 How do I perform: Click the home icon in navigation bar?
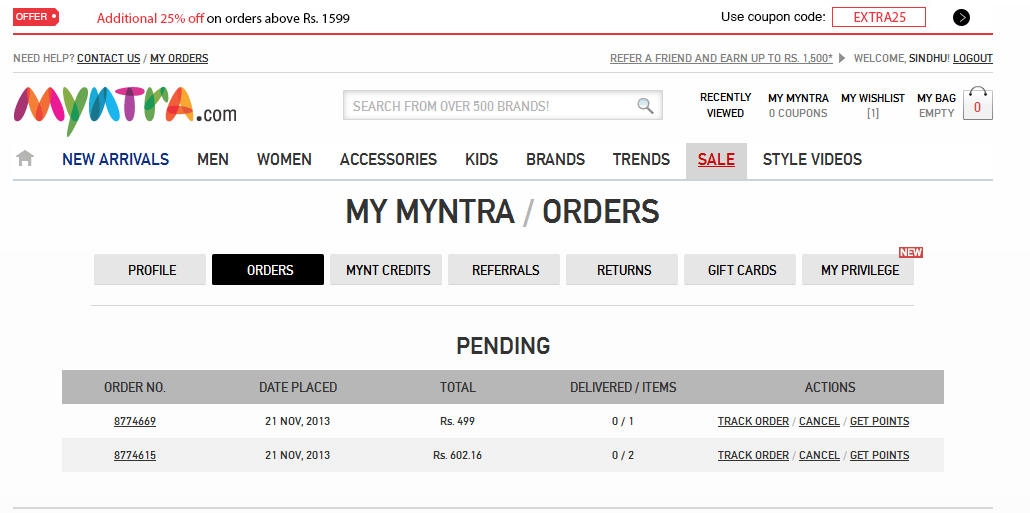(x=25, y=158)
